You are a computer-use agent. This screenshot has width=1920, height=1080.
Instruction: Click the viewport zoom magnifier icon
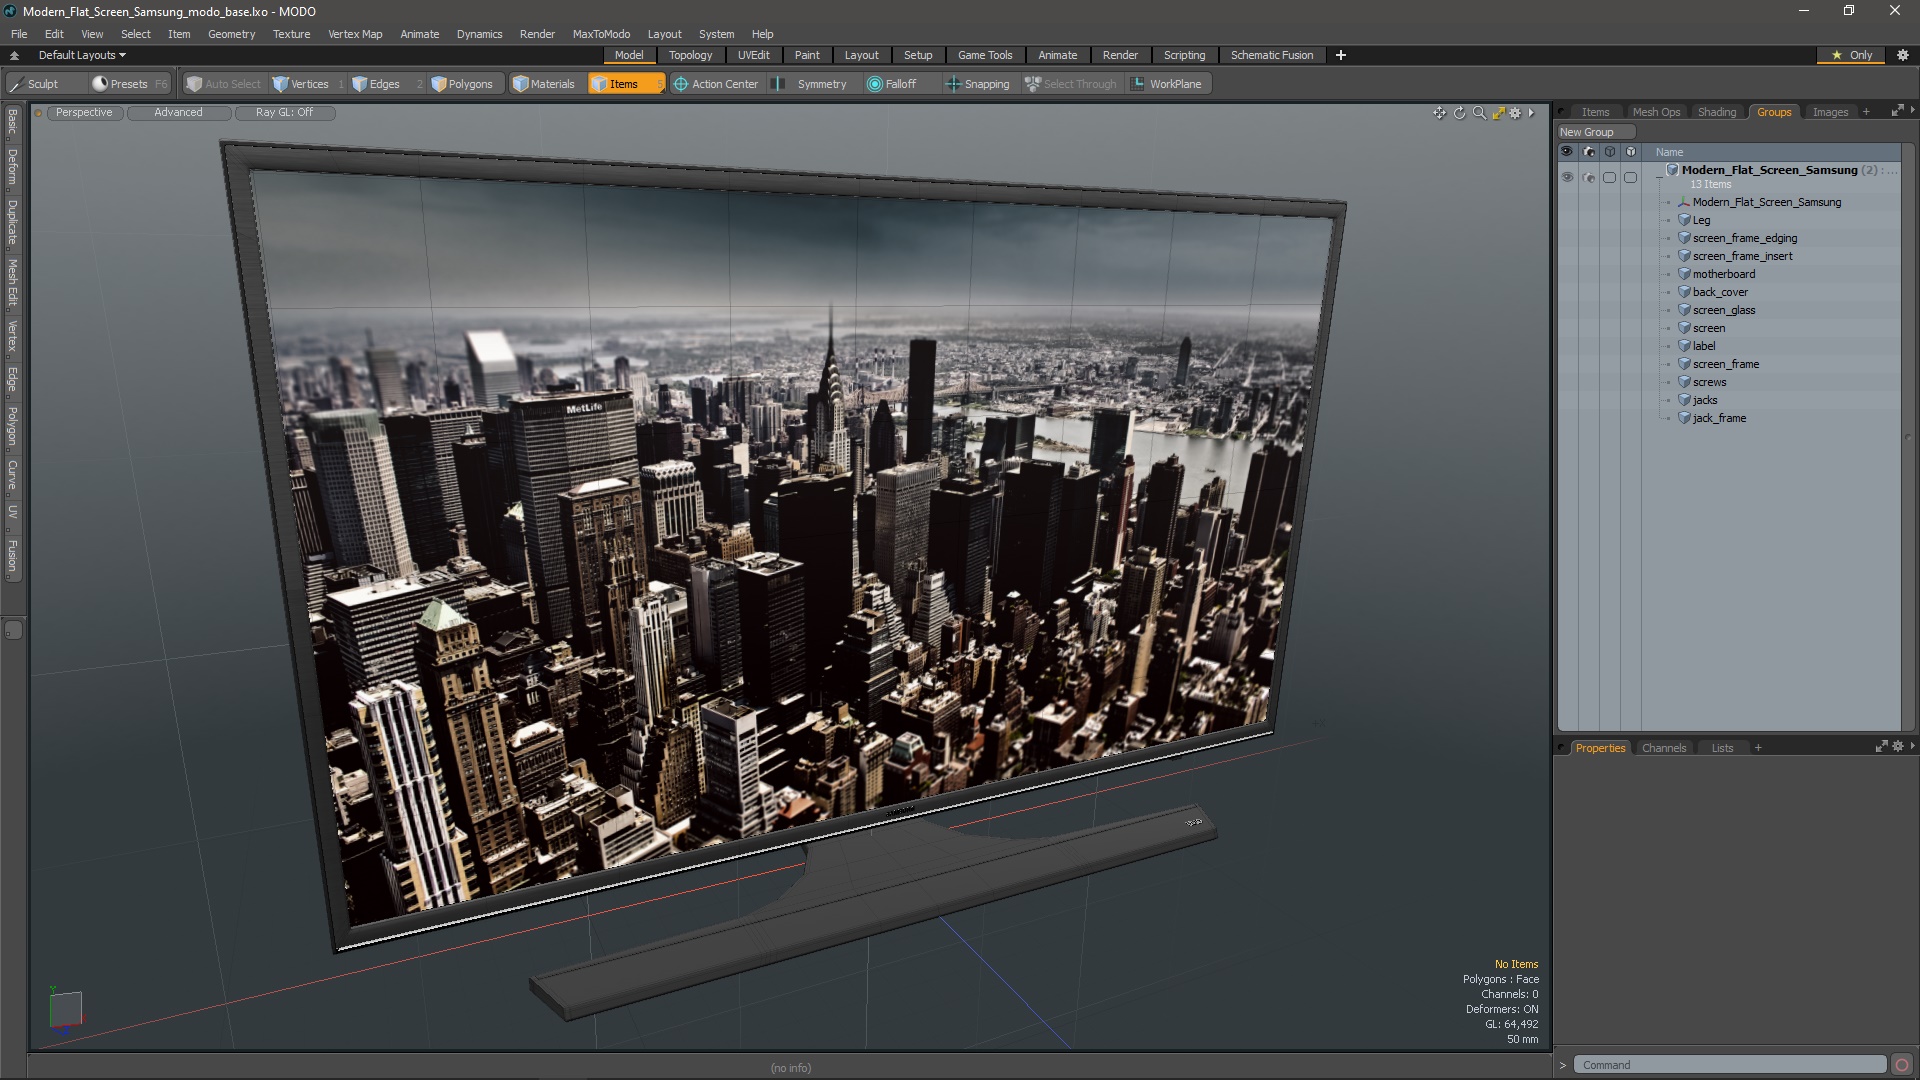pos(1479,113)
